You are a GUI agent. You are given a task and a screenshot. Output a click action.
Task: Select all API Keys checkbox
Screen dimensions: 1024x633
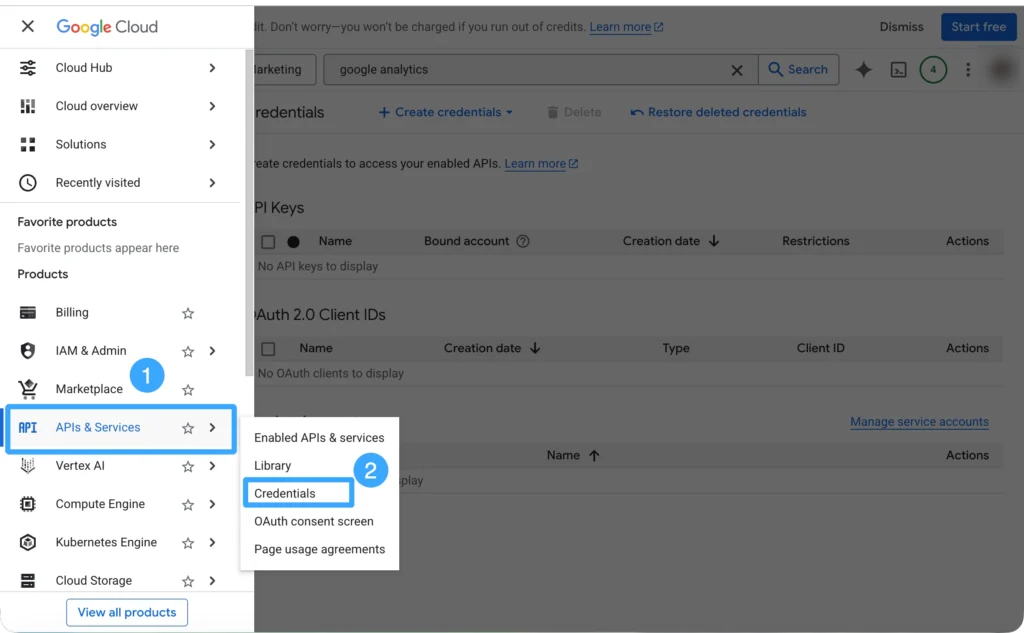click(268, 242)
